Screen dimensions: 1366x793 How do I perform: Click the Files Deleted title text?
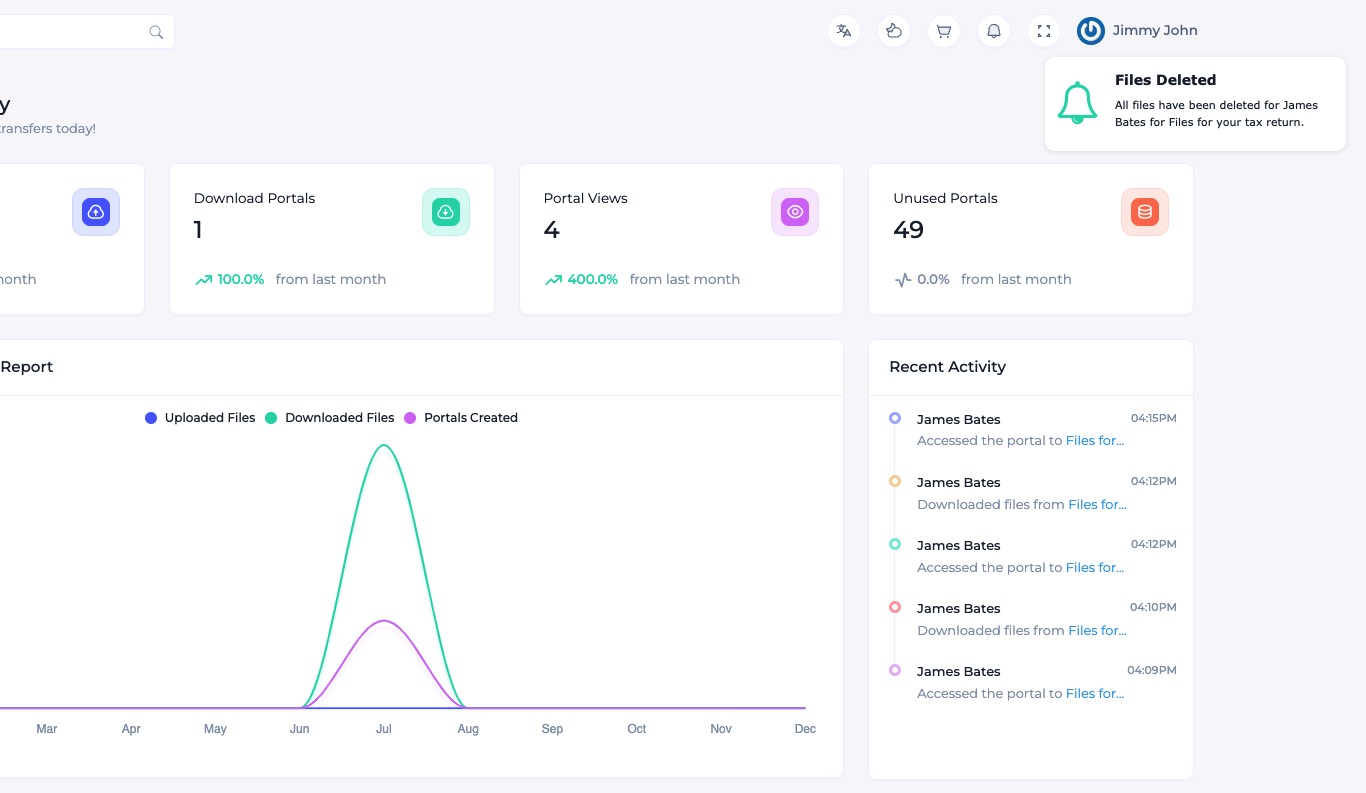[x=1165, y=80]
